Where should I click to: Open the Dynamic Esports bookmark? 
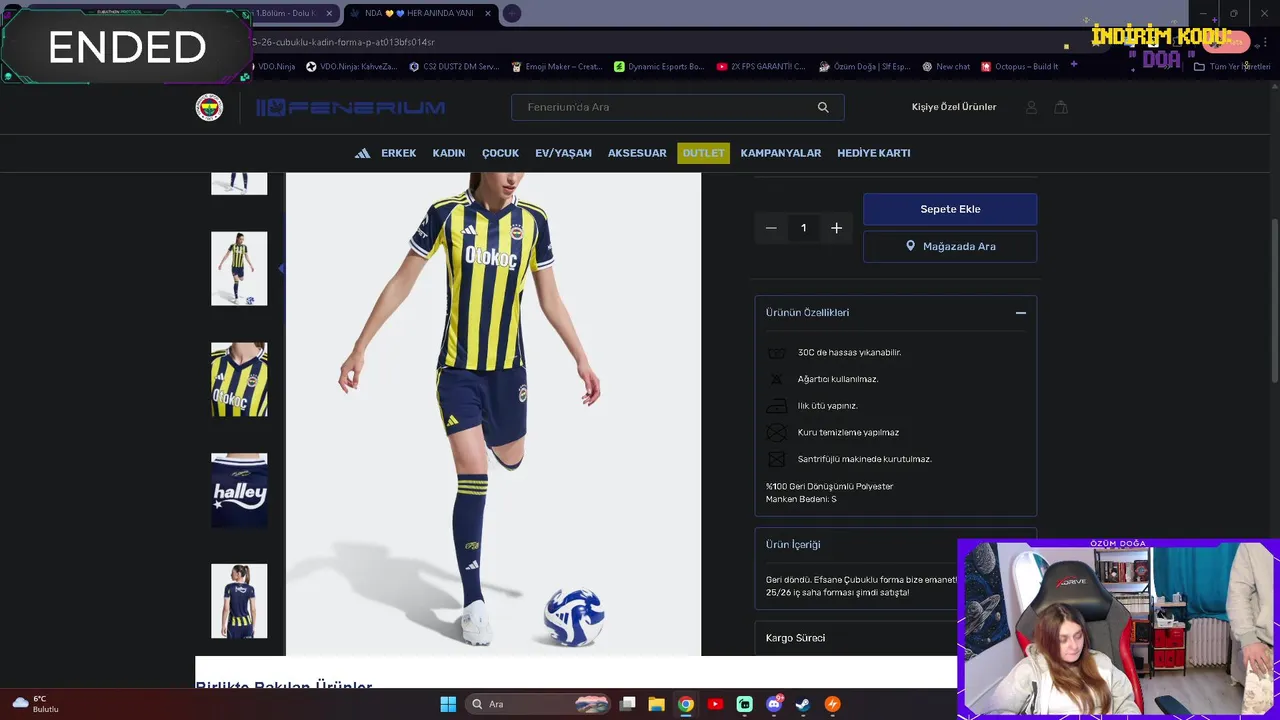(659, 66)
